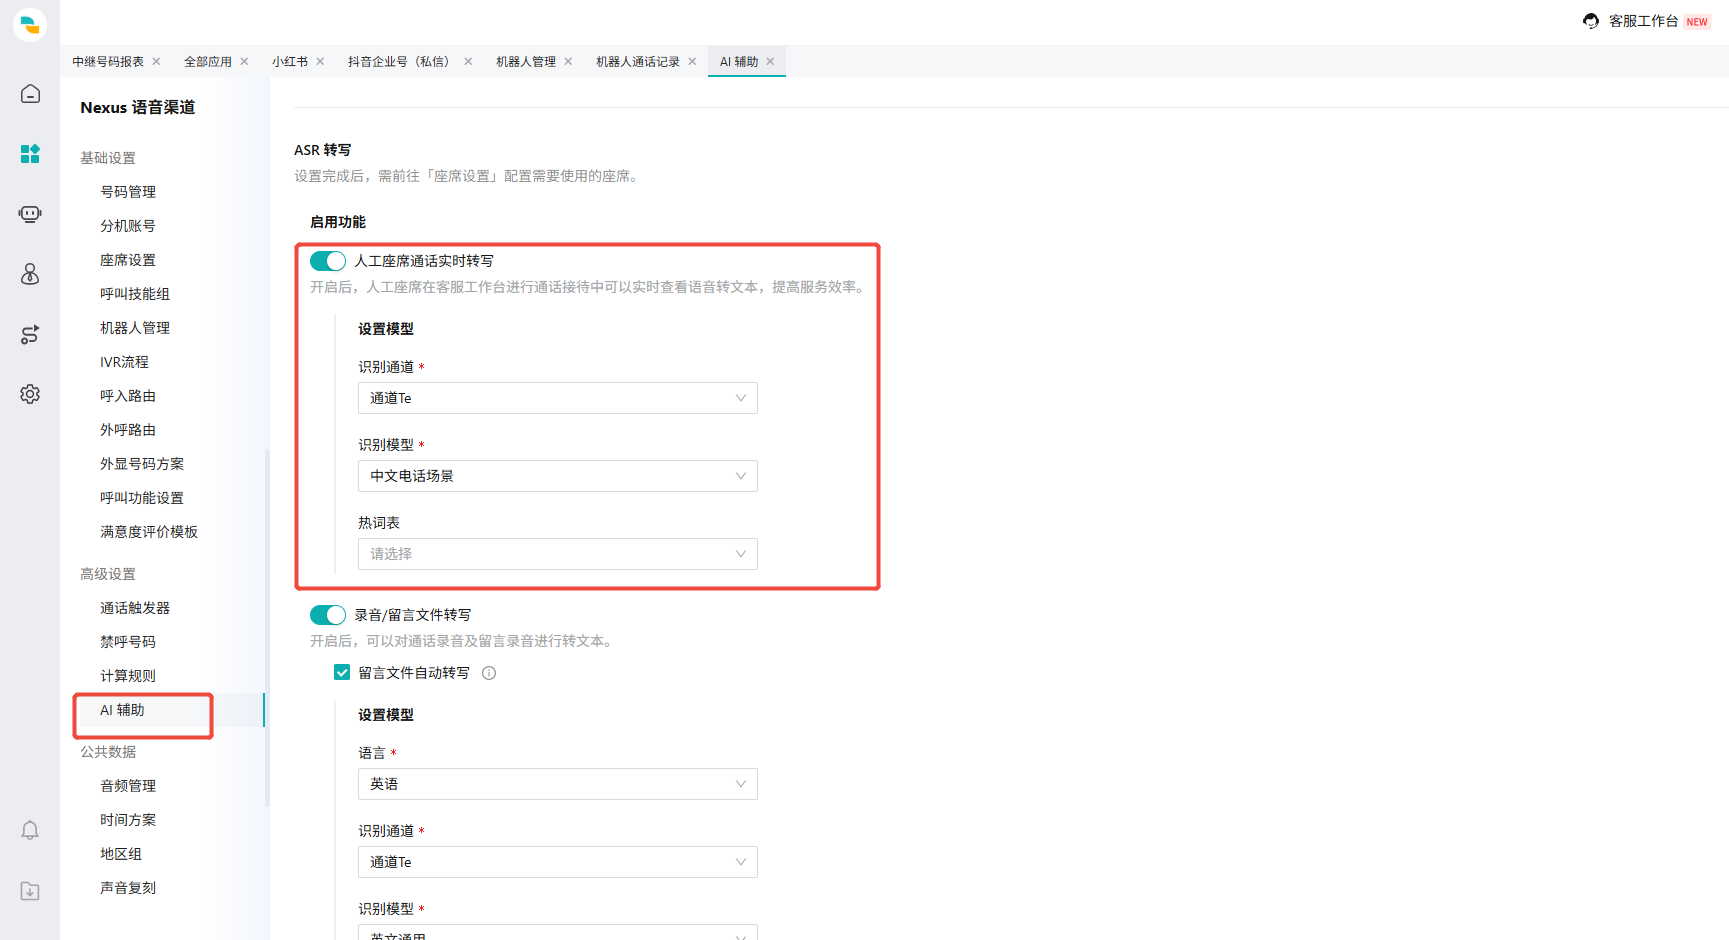Open the 热词表 请选择 dropdown
The image size is (1729, 940).
(x=558, y=554)
